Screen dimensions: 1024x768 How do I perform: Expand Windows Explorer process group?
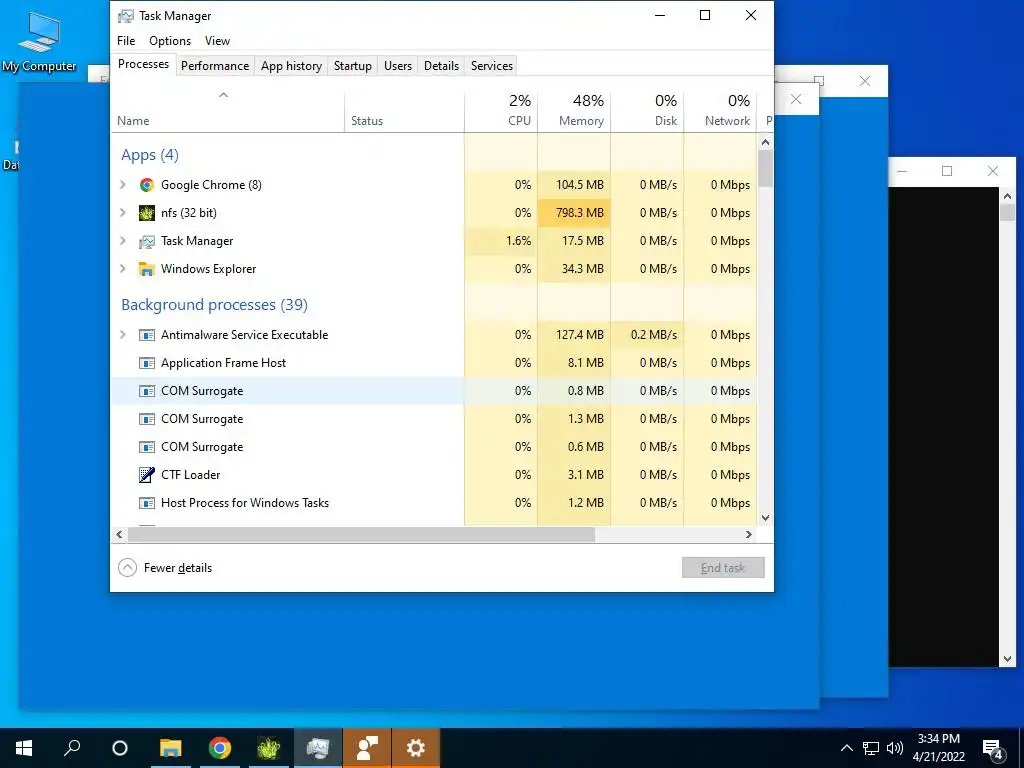(123, 269)
